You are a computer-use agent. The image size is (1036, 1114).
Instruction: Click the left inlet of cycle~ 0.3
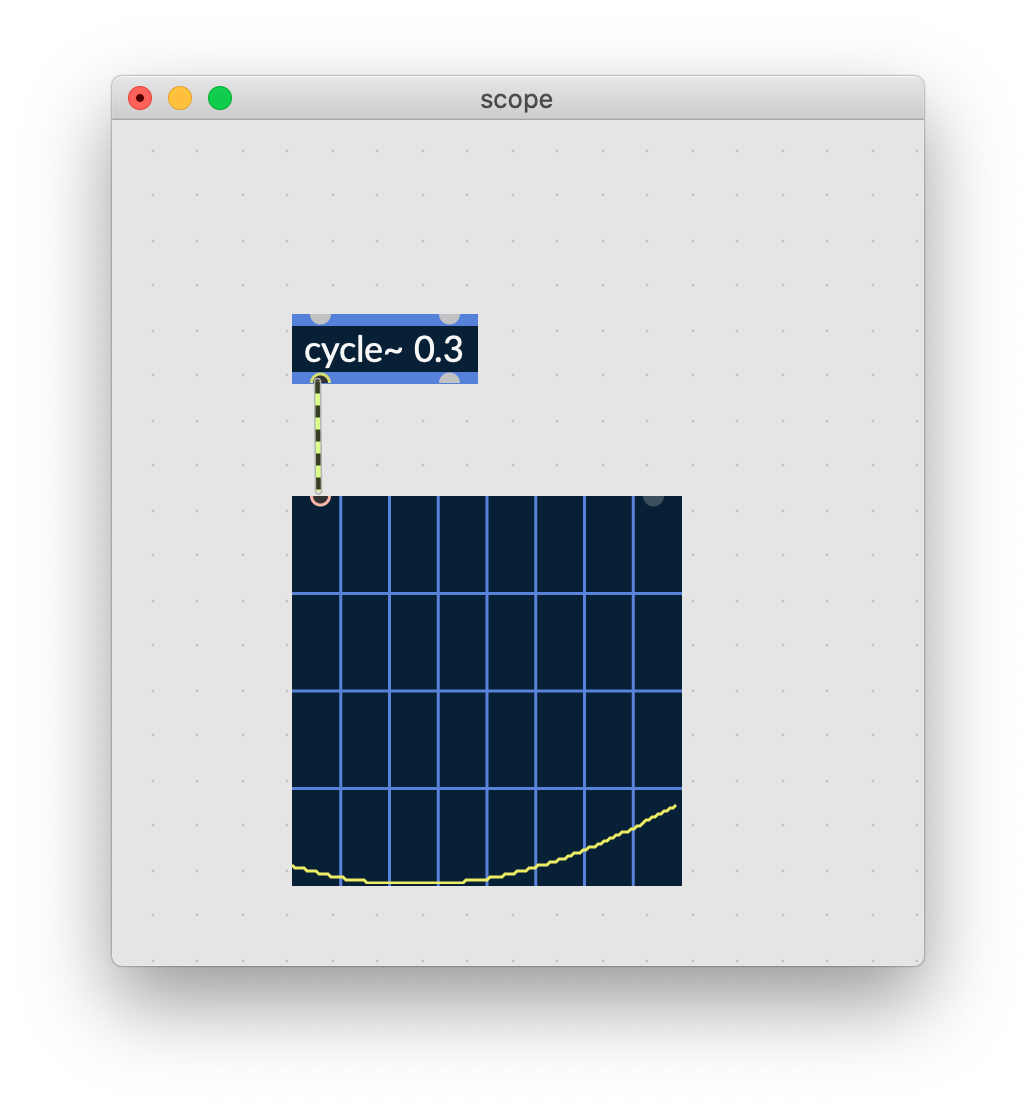[320, 318]
